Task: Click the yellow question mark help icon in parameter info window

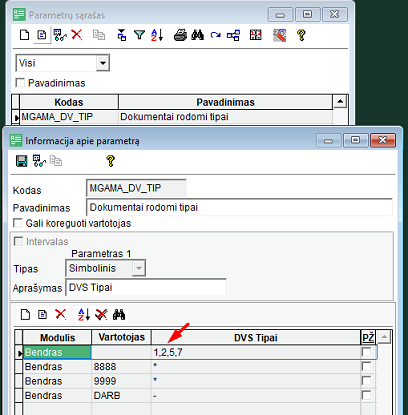Action: [111, 161]
